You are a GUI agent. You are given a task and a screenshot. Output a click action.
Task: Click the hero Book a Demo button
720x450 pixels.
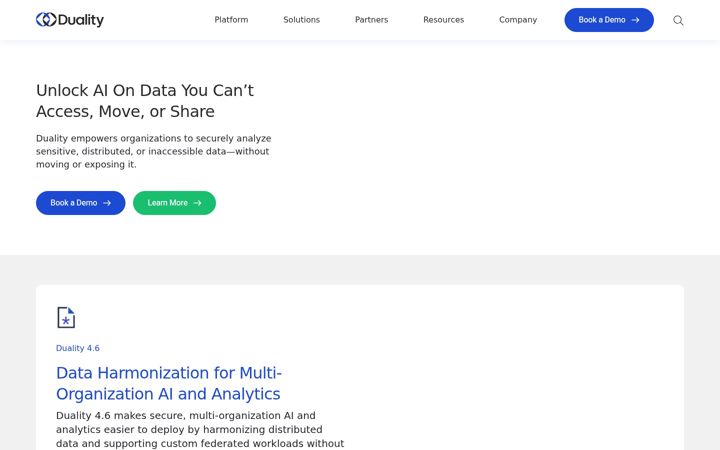point(81,203)
